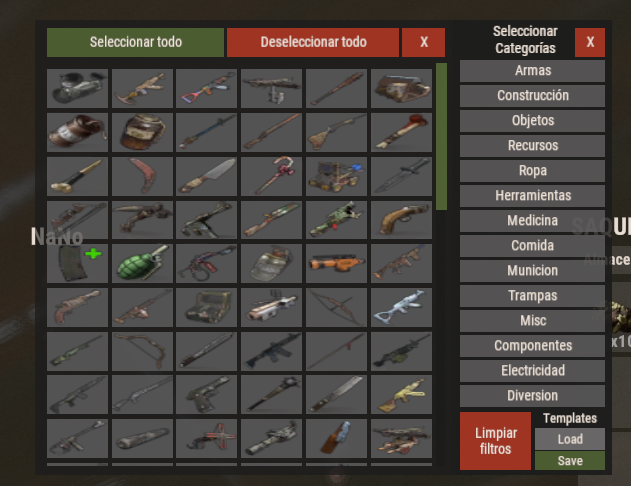631x486 pixels.
Task: Open the Armas category filter
Action: (x=532, y=71)
